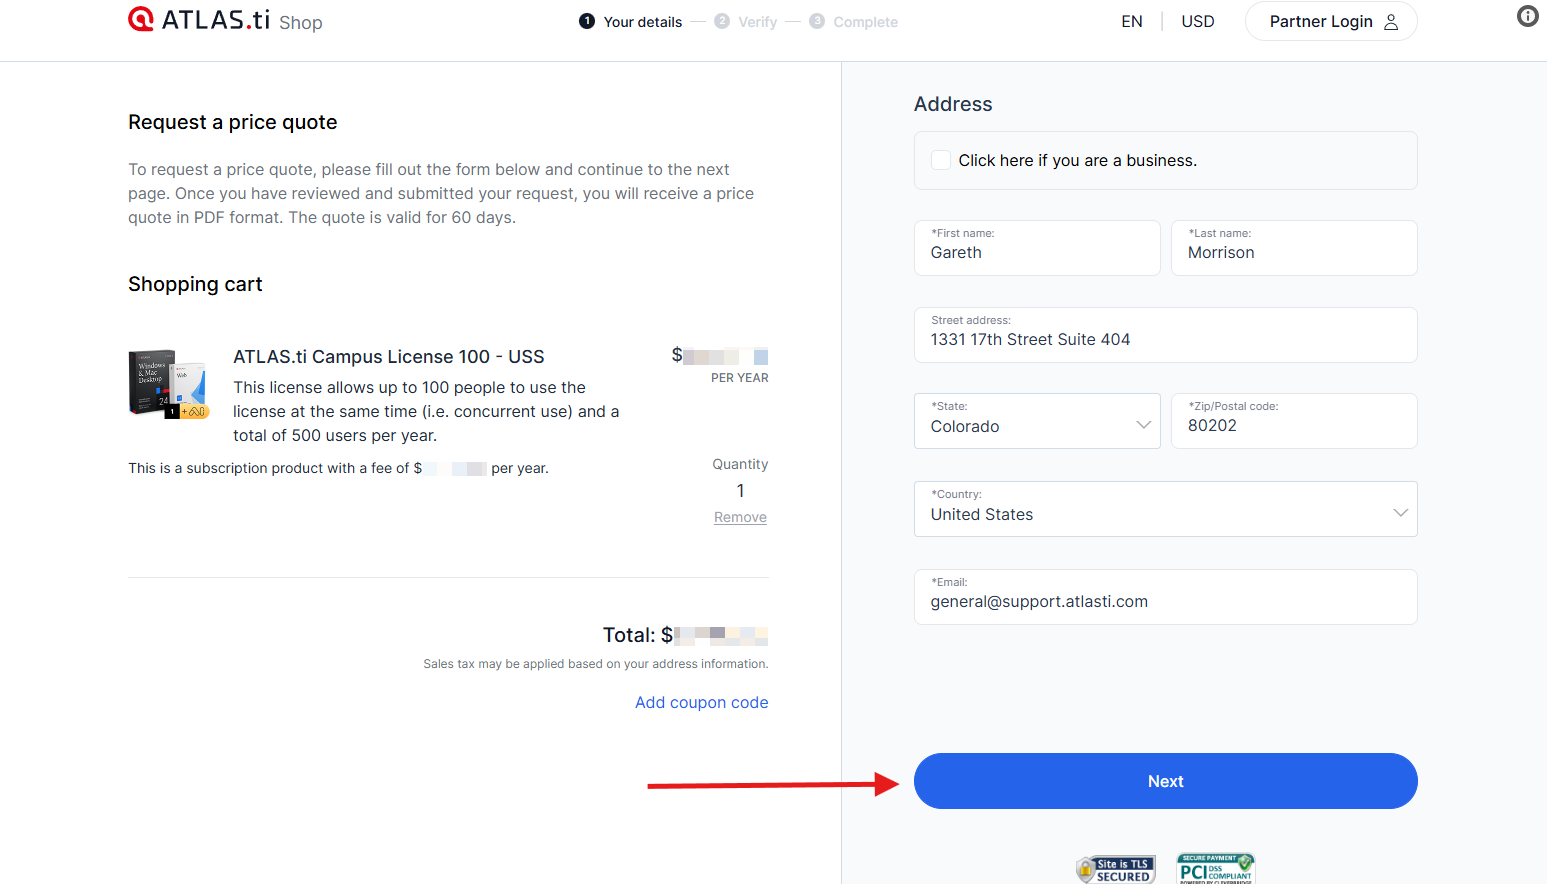Open the State dropdown showing Colorado

pyautogui.click(x=1037, y=421)
